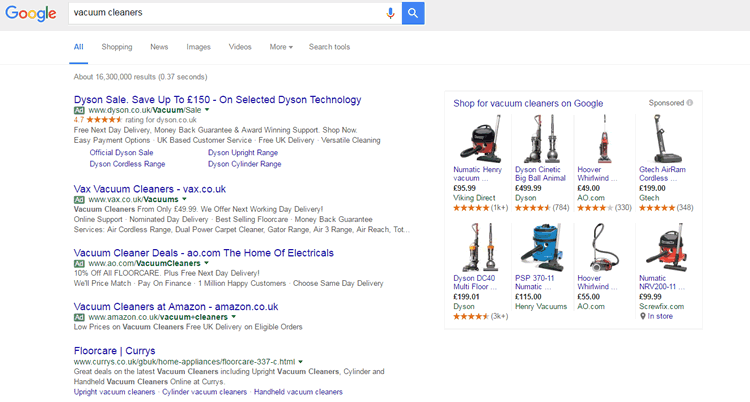Select Gtech AirRam Cordless product image

pyautogui.click(x=664, y=138)
